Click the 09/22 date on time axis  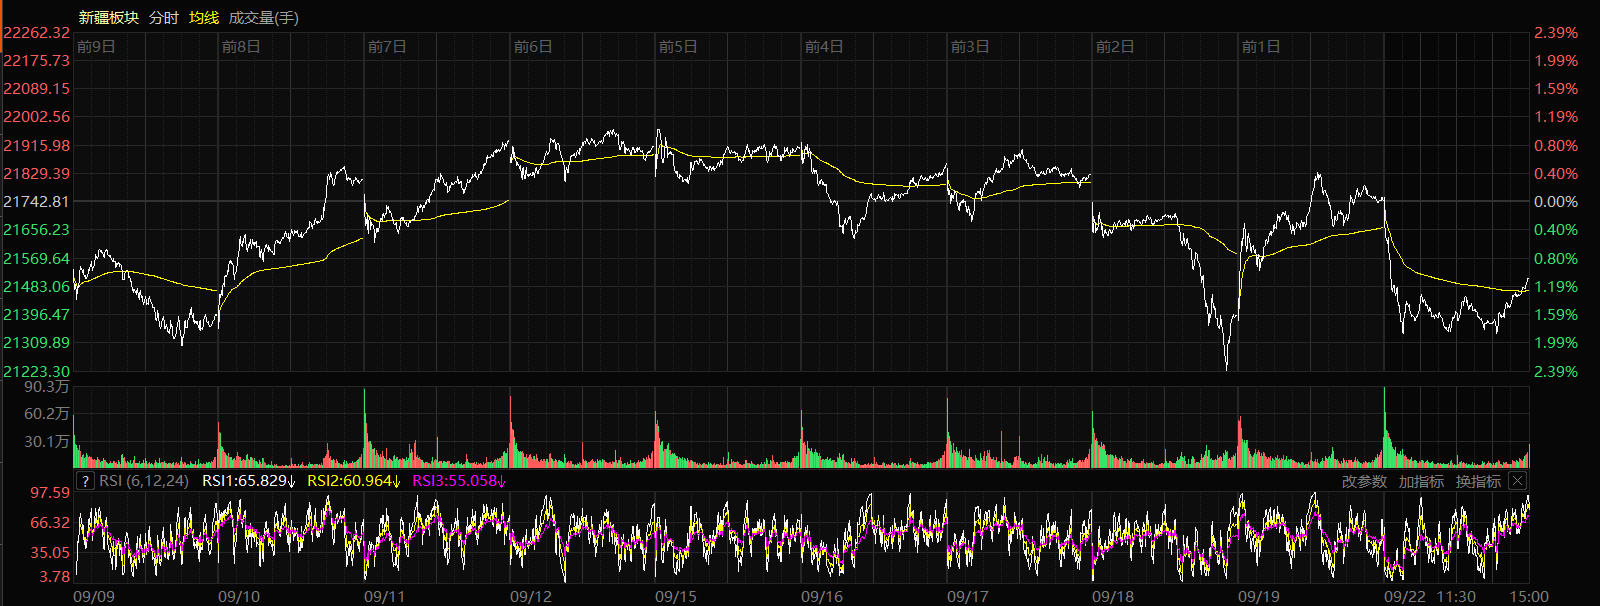[1404, 597]
